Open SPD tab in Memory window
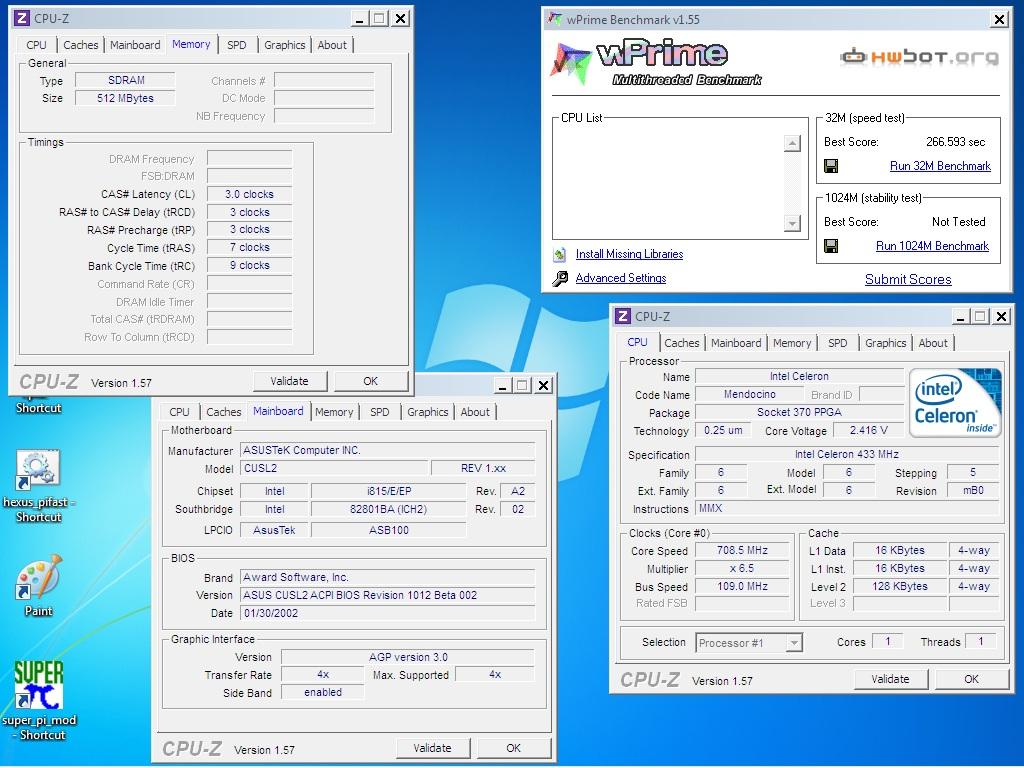The height and width of the screenshot is (768, 1024). pos(236,45)
